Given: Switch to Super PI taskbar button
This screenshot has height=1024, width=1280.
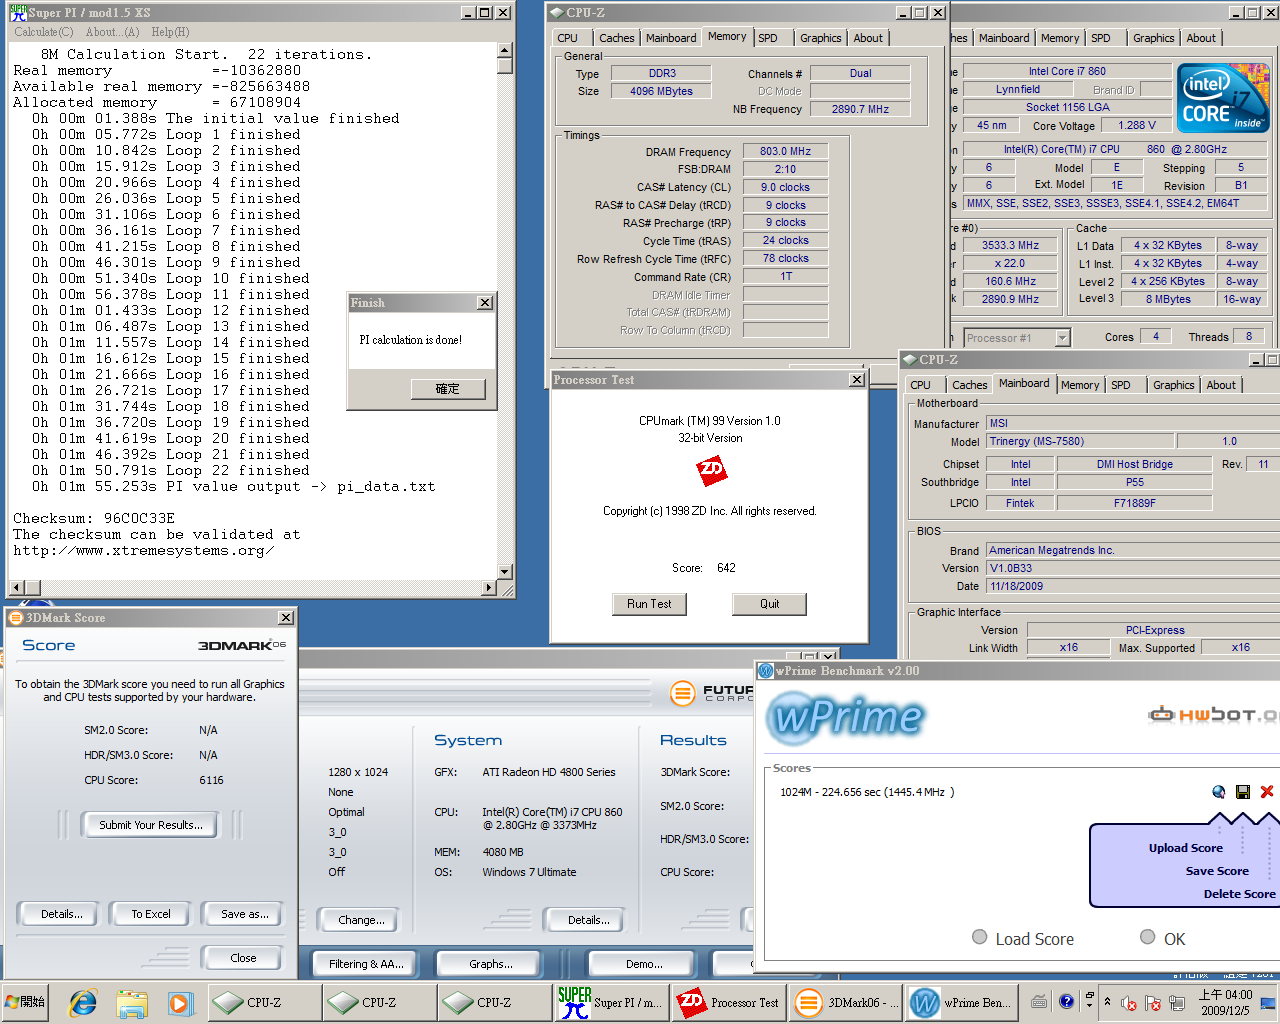Looking at the screenshot, I should tap(611, 1002).
